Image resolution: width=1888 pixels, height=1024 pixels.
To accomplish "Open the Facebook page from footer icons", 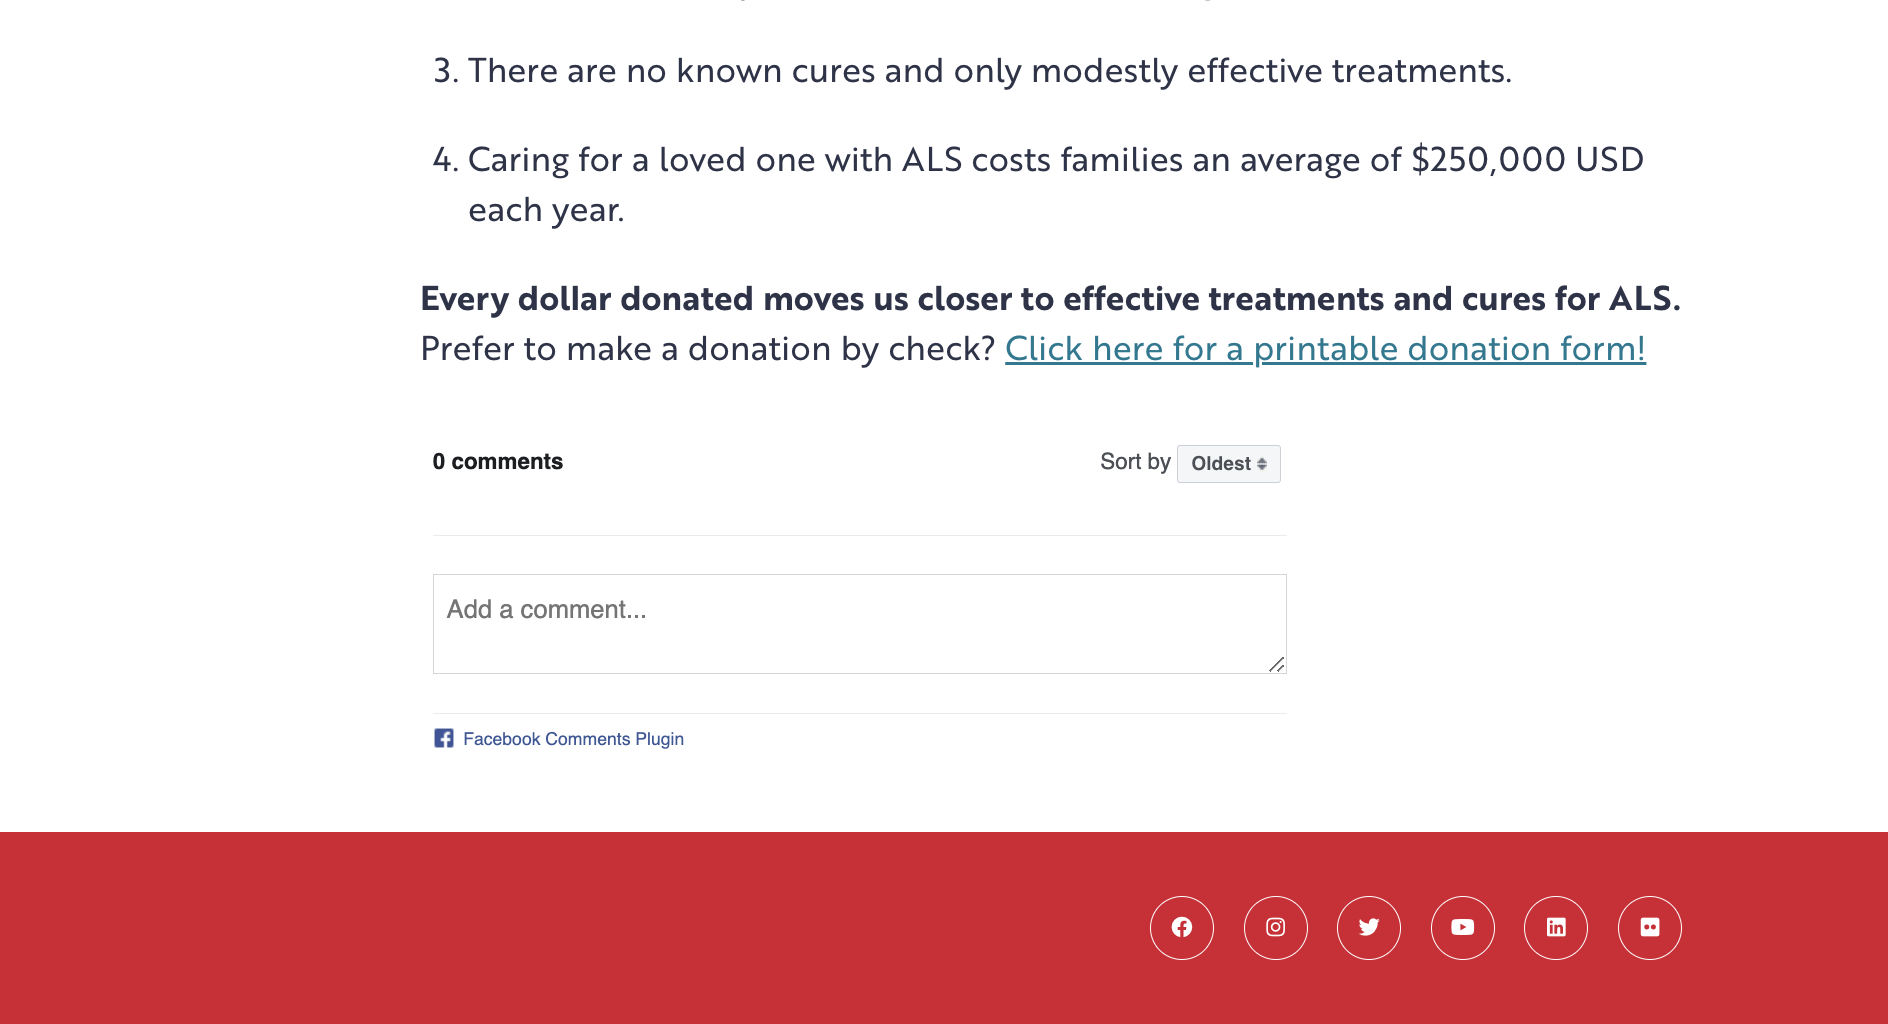I will click(x=1181, y=928).
